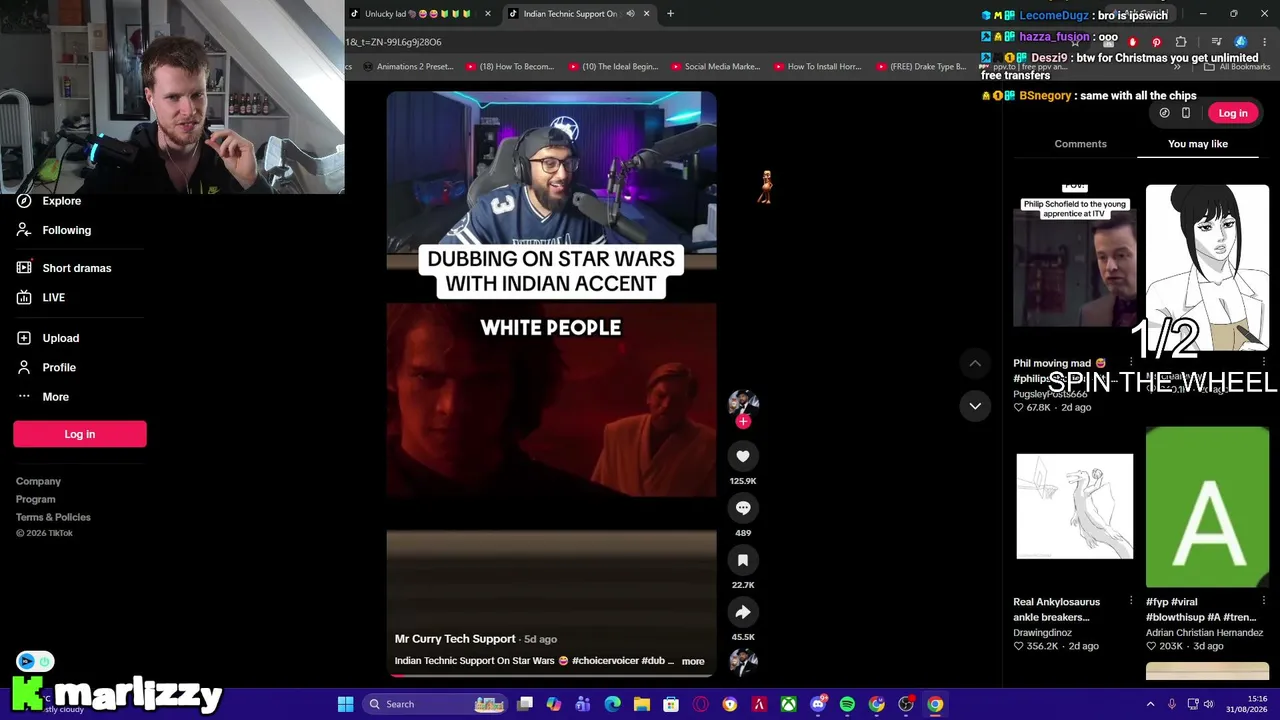Screen dimensions: 1280x720
Task: Open Discord from the taskbar
Action: [x=818, y=704]
